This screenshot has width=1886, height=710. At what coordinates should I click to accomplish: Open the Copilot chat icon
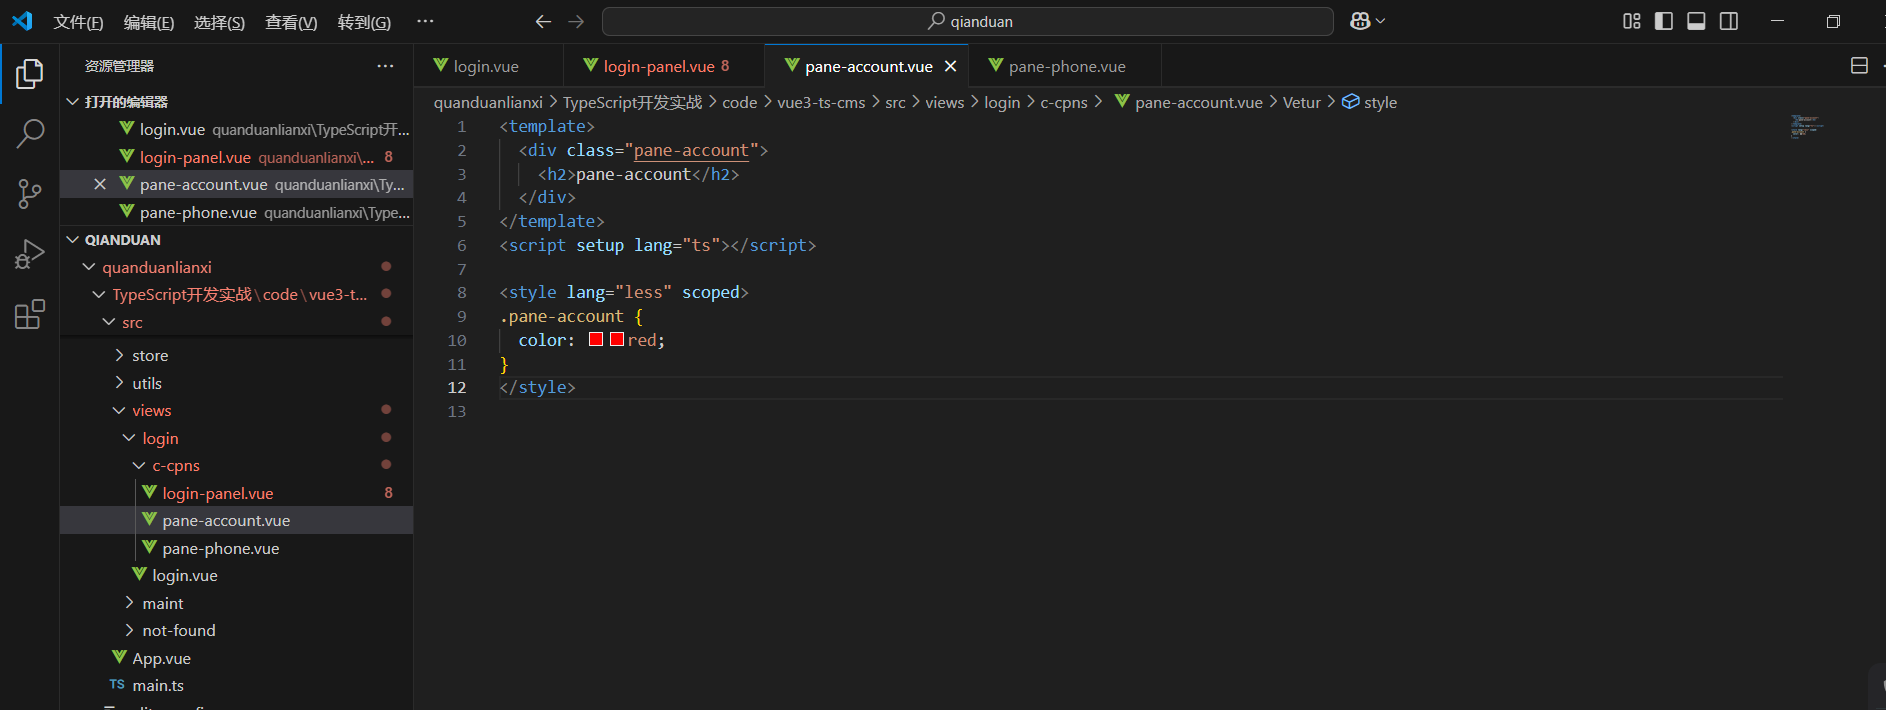pos(1360,21)
